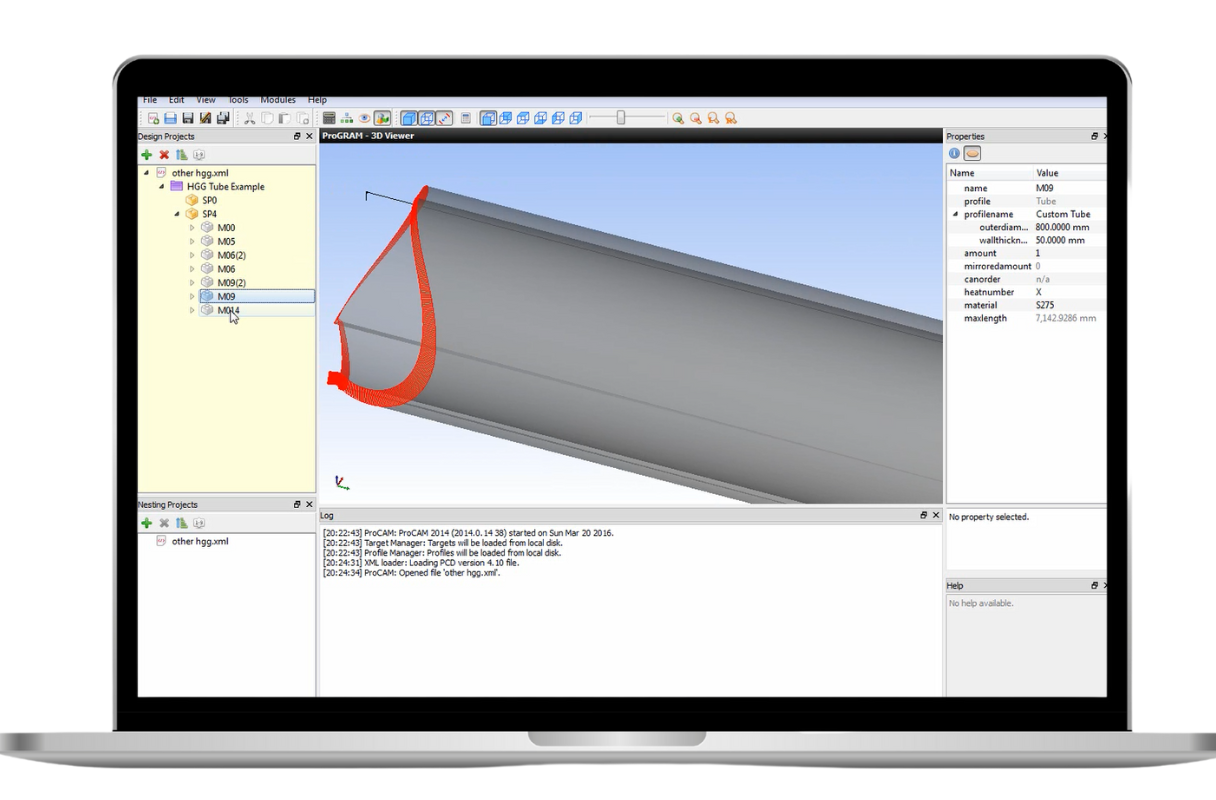Image resolution: width=1216 pixels, height=800 pixels.
Task: Delete the selected project using the red X icon
Action: [163, 154]
